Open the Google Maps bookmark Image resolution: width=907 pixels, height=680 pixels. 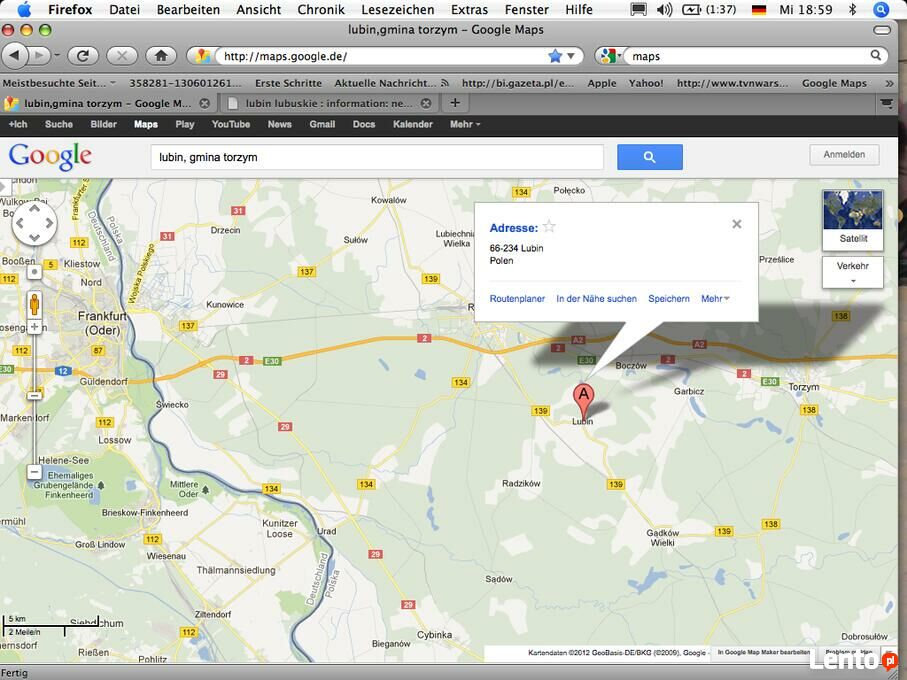834,83
